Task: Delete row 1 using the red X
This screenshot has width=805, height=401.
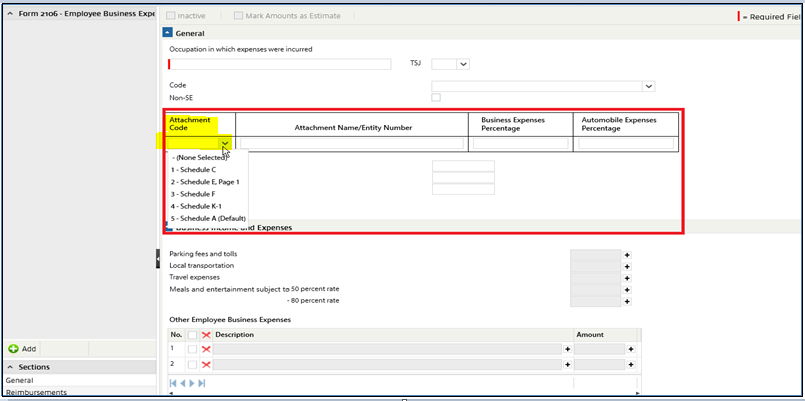Action: 206,349
